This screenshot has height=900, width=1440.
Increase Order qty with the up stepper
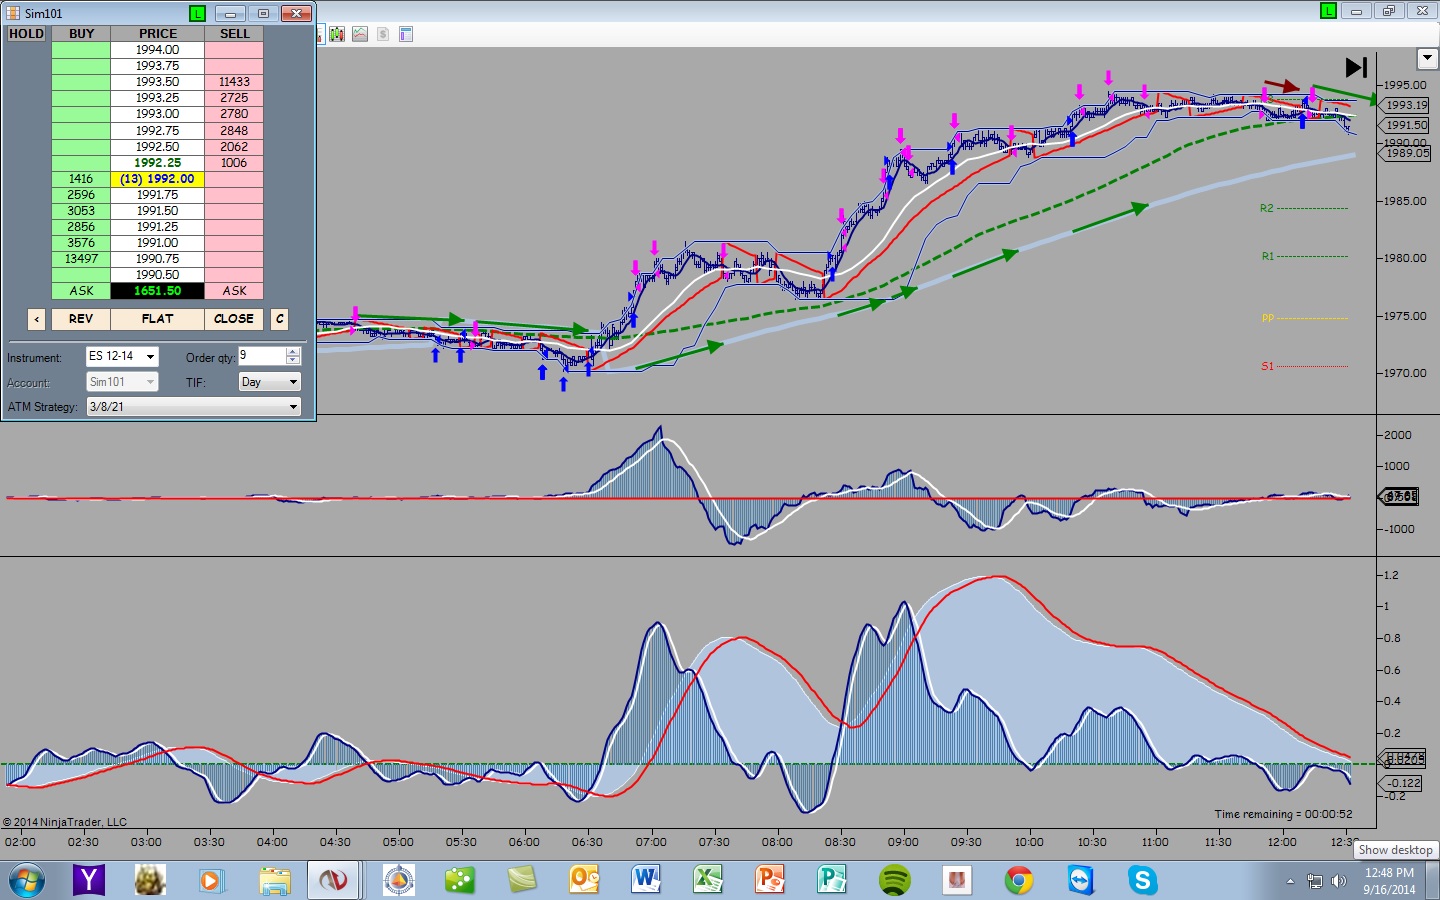pyautogui.click(x=293, y=352)
